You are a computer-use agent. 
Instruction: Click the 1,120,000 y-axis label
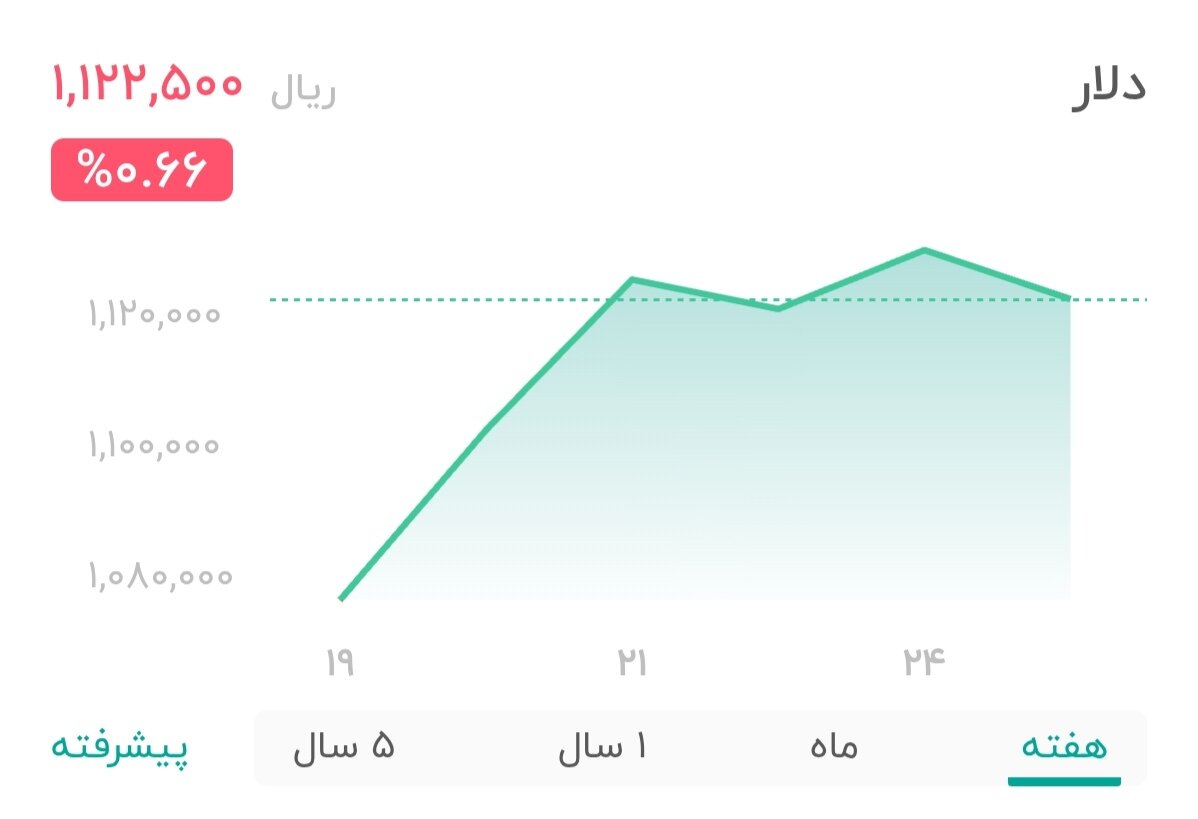tap(155, 313)
